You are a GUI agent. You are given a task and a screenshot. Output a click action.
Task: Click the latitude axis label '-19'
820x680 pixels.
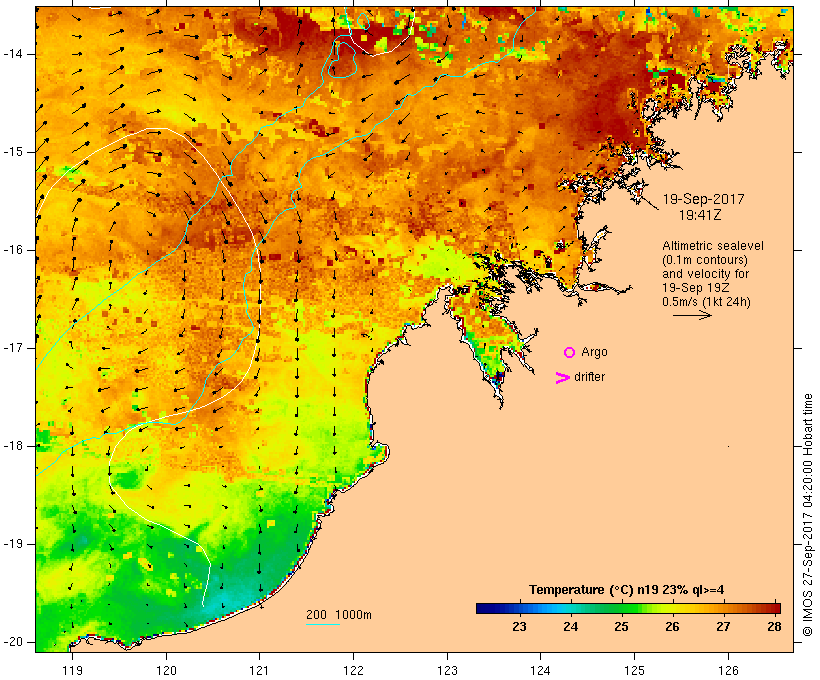tap(13, 544)
